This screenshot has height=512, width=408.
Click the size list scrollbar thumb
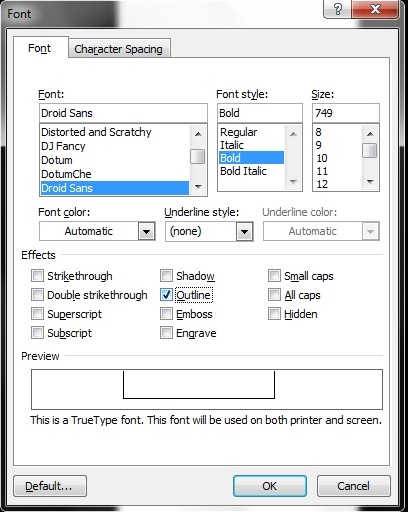[x=370, y=150]
